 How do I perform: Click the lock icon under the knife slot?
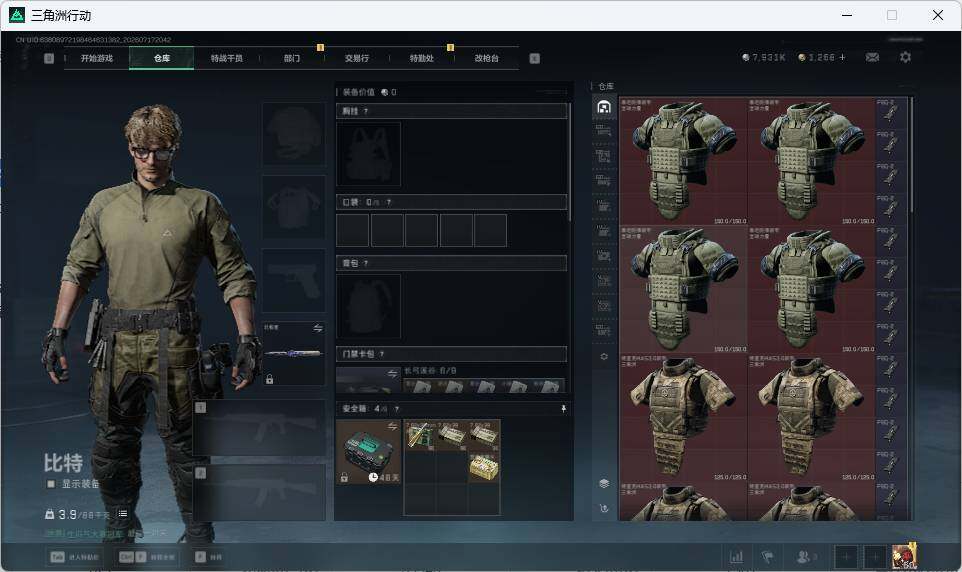[x=269, y=379]
